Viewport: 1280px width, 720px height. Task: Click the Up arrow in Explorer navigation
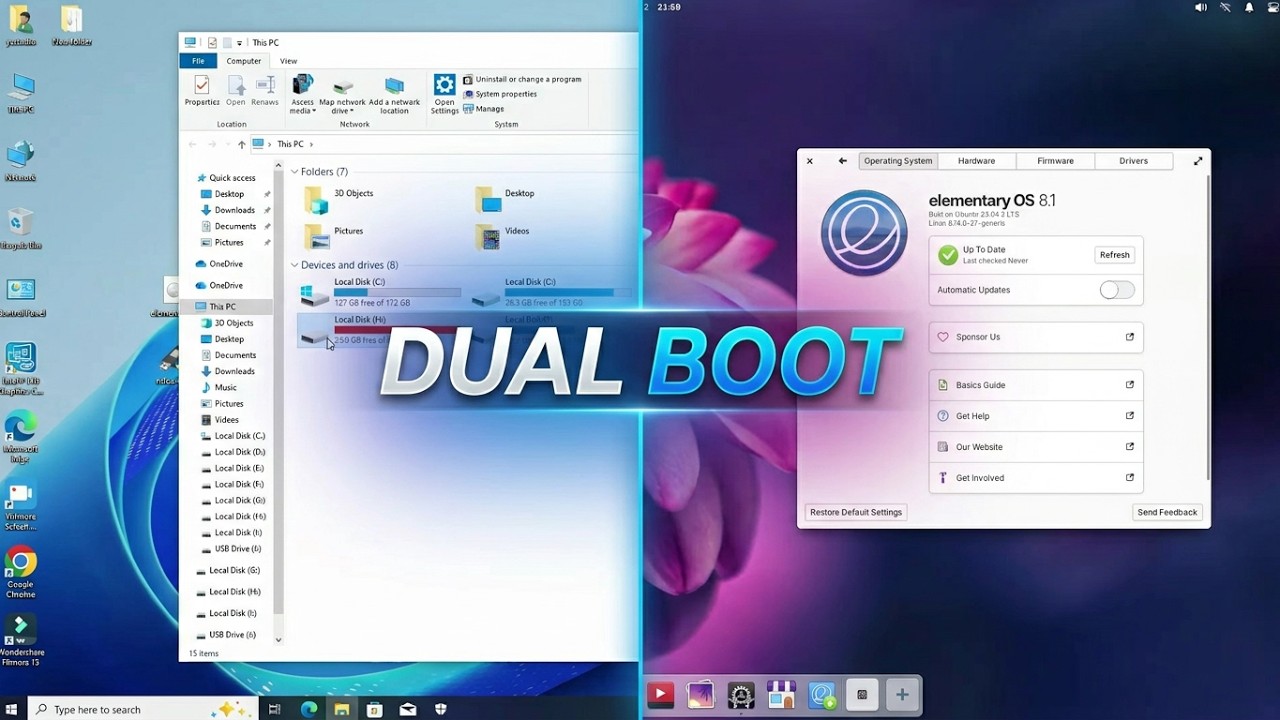[x=241, y=144]
